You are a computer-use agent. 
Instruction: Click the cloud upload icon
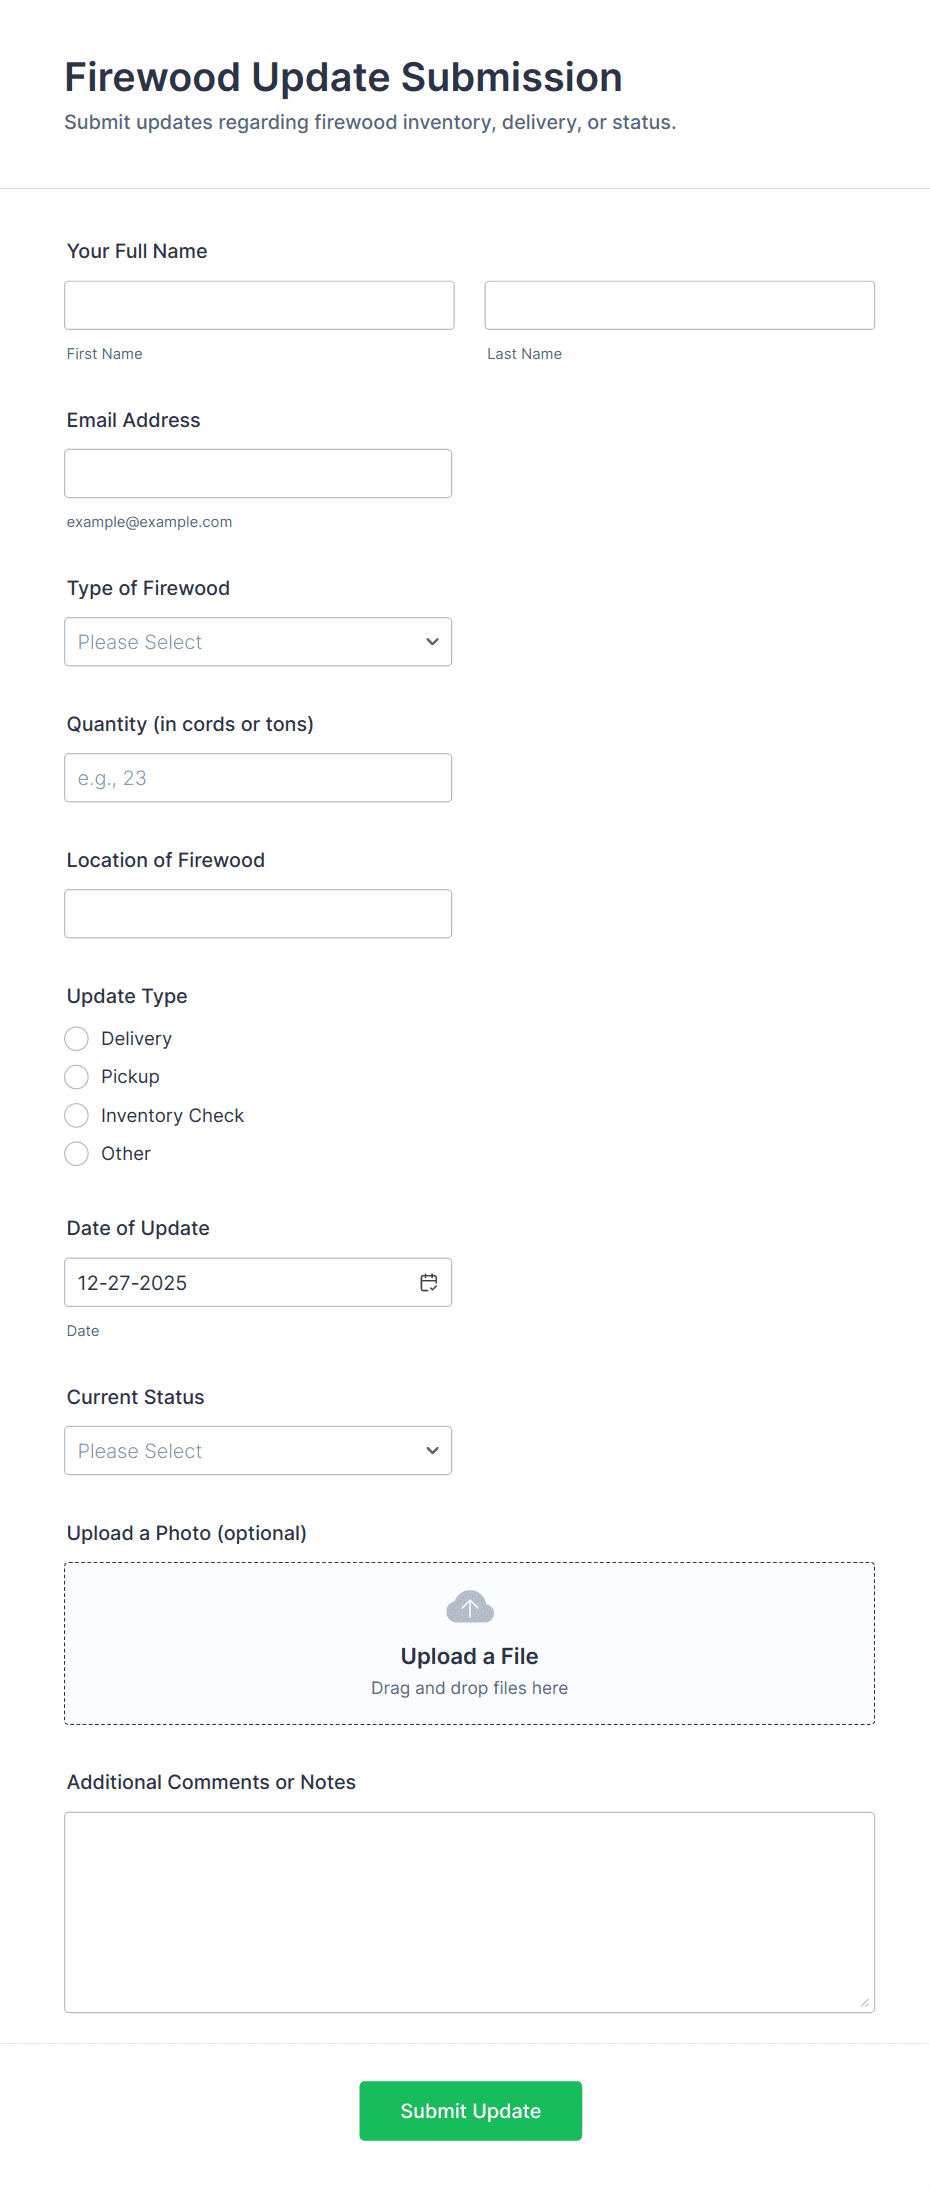pyautogui.click(x=469, y=1607)
